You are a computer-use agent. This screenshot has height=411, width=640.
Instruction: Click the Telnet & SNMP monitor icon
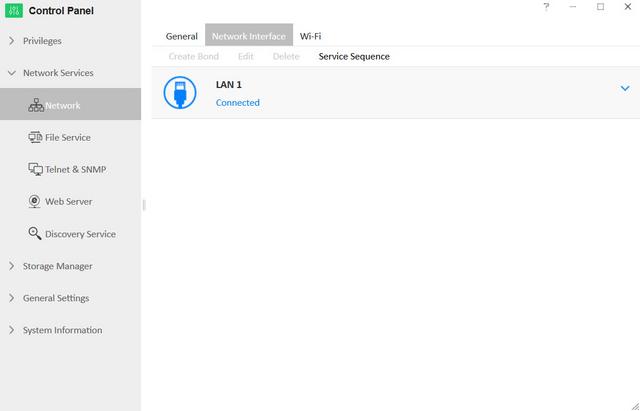(x=36, y=169)
